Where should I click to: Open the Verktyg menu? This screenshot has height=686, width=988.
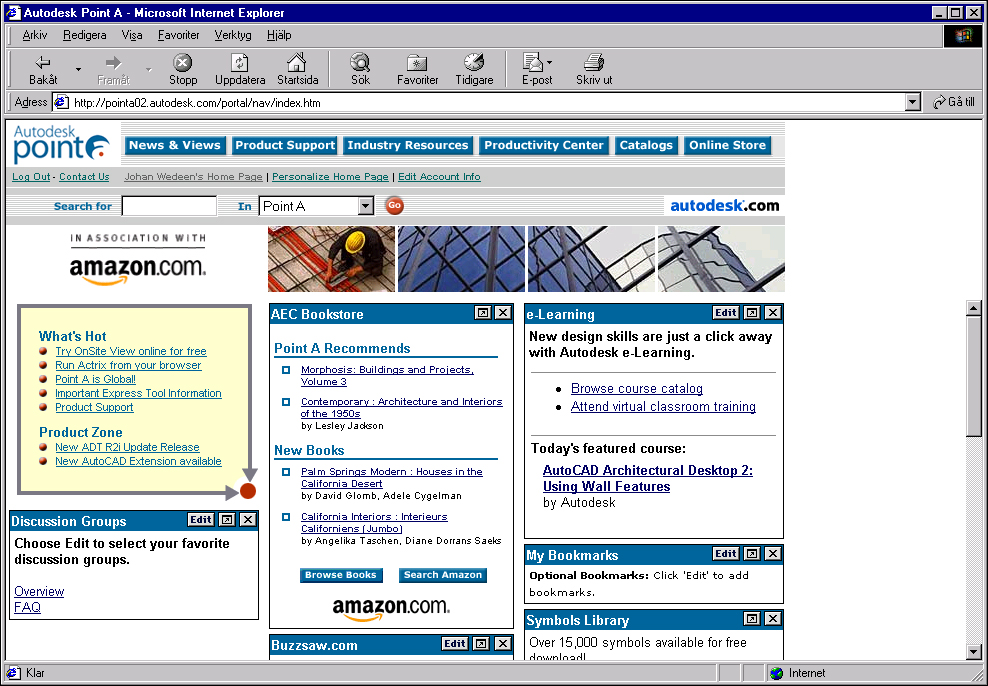click(x=233, y=35)
